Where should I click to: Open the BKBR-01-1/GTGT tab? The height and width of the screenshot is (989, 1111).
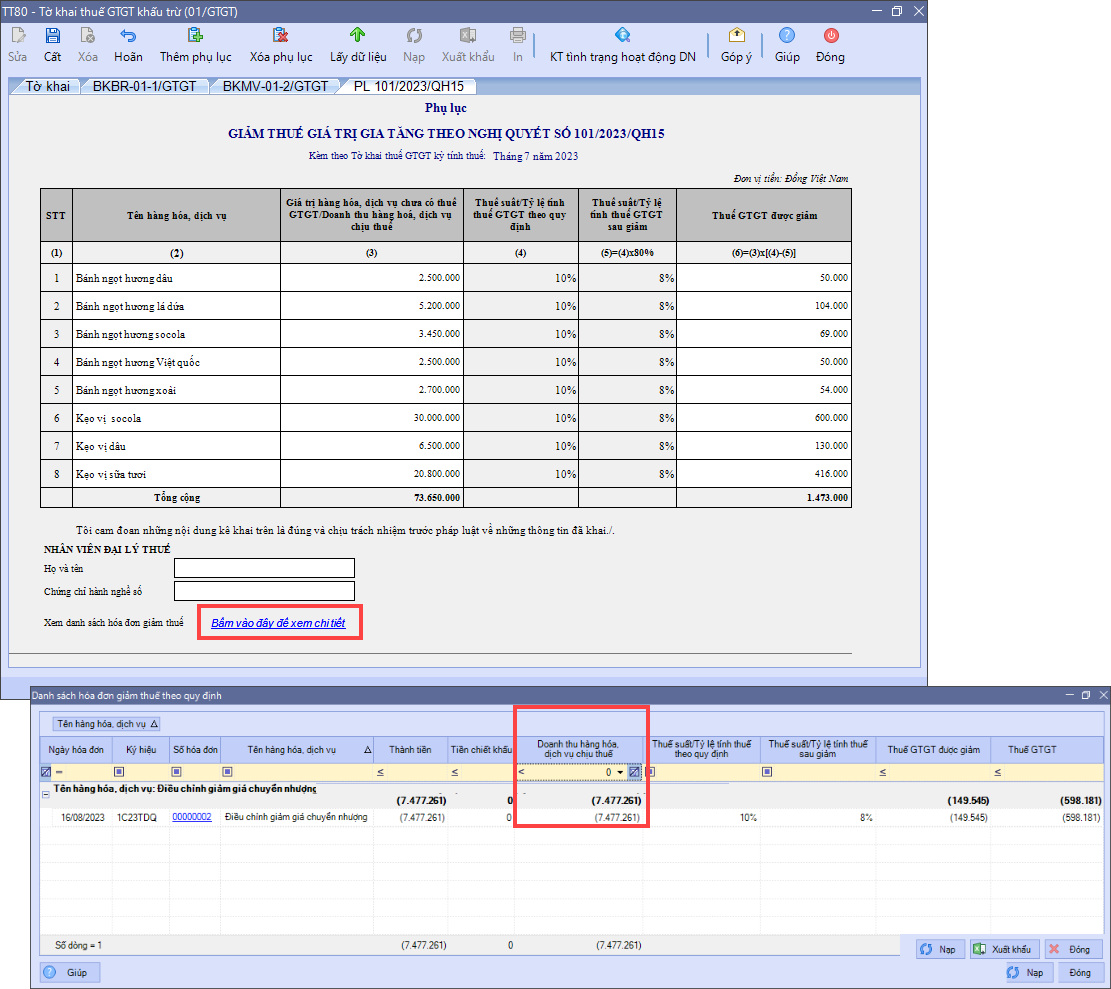pos(144,87)
